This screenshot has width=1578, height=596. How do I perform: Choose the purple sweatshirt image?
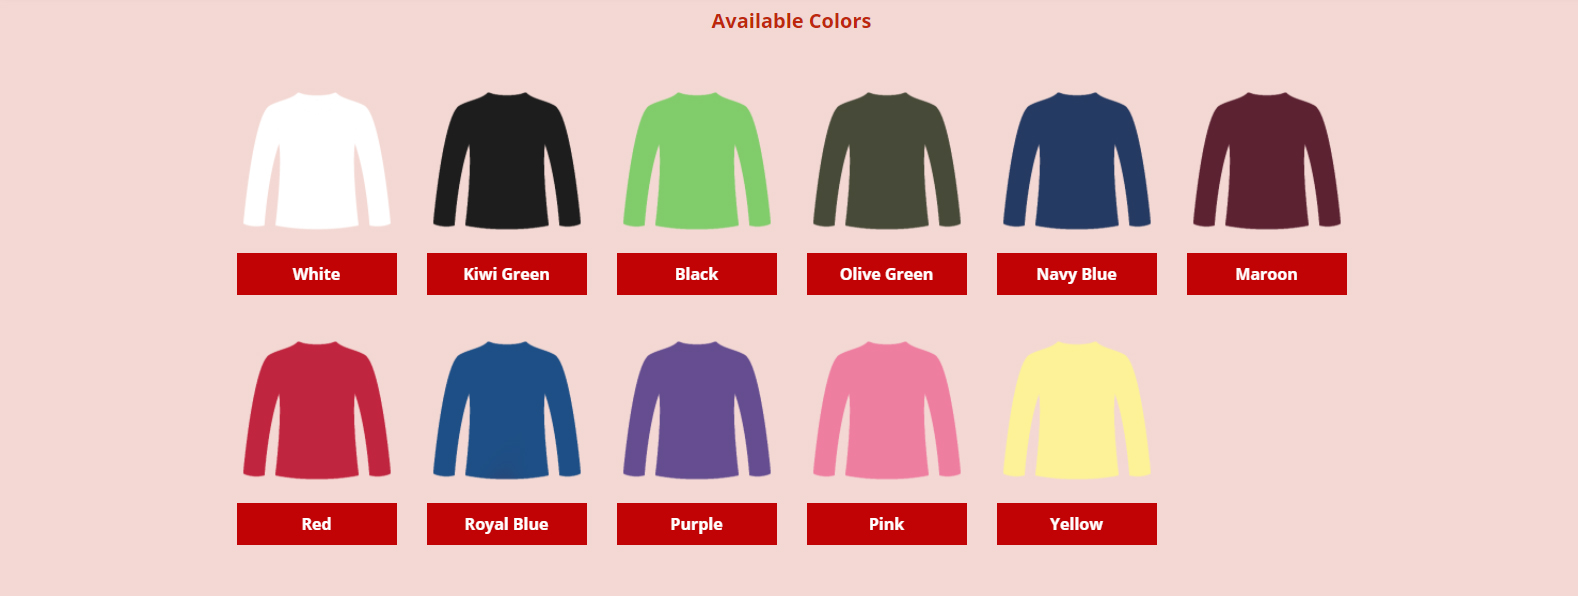pos(697,410)
